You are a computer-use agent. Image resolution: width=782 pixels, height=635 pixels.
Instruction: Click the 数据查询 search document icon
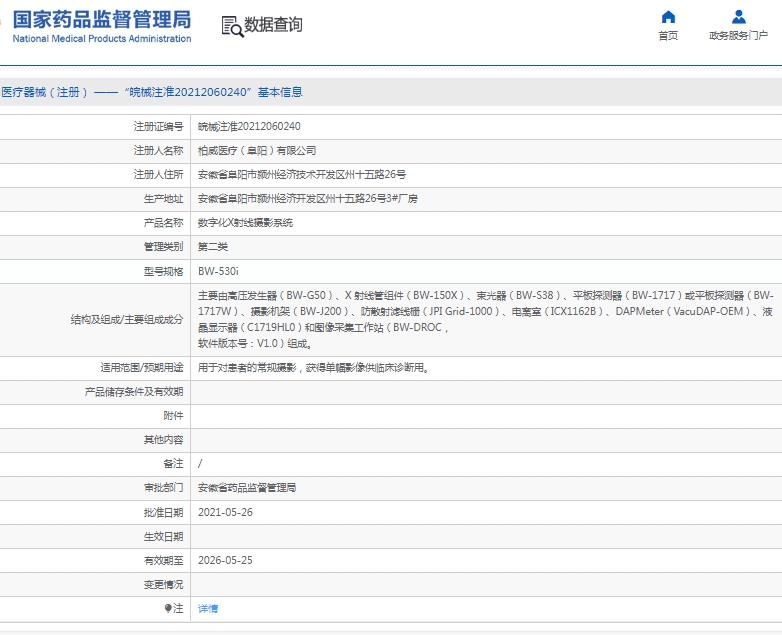[x=232, y=26]
